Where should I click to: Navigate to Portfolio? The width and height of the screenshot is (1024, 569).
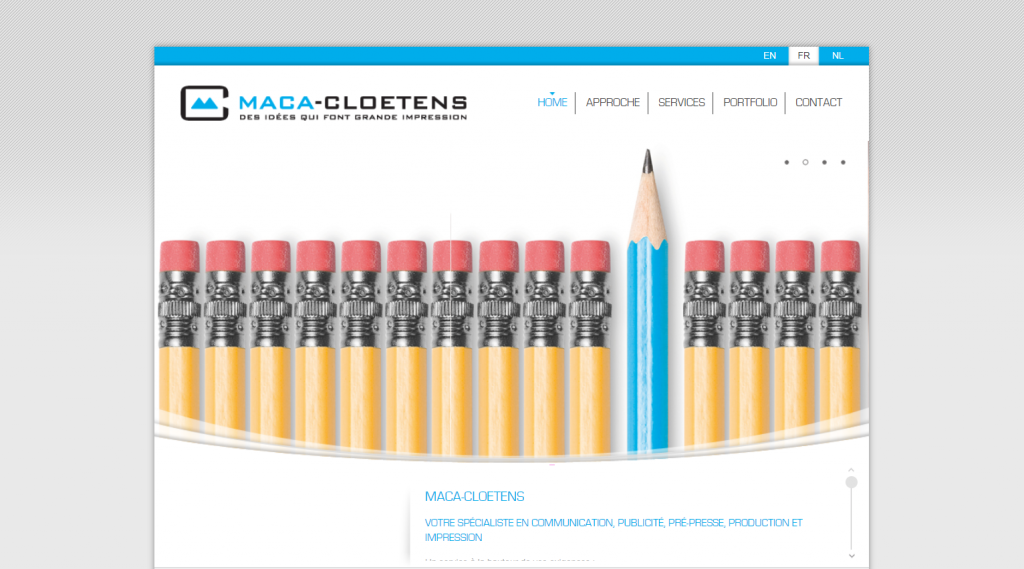750,103
